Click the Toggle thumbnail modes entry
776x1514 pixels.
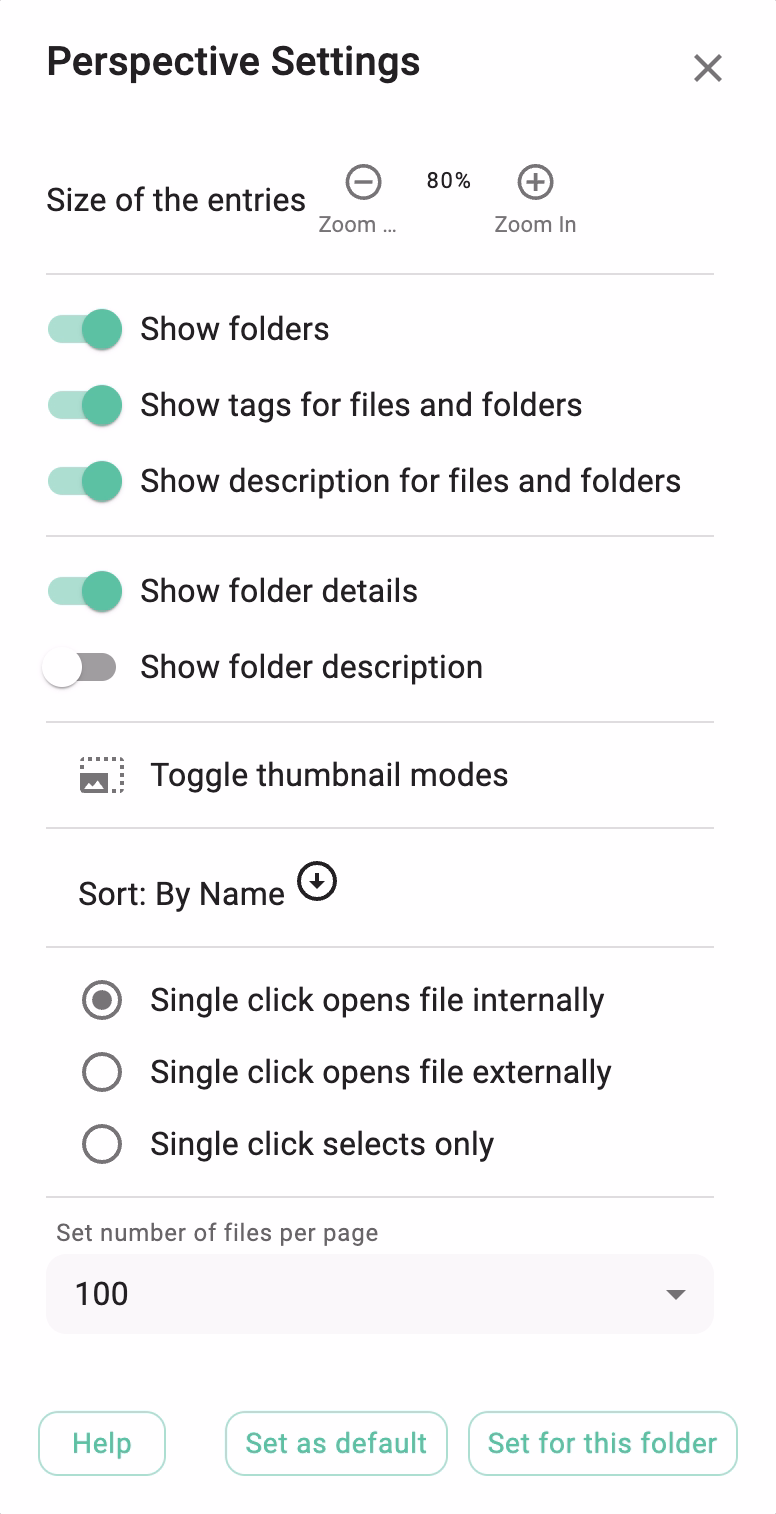(x=329, y=775)
